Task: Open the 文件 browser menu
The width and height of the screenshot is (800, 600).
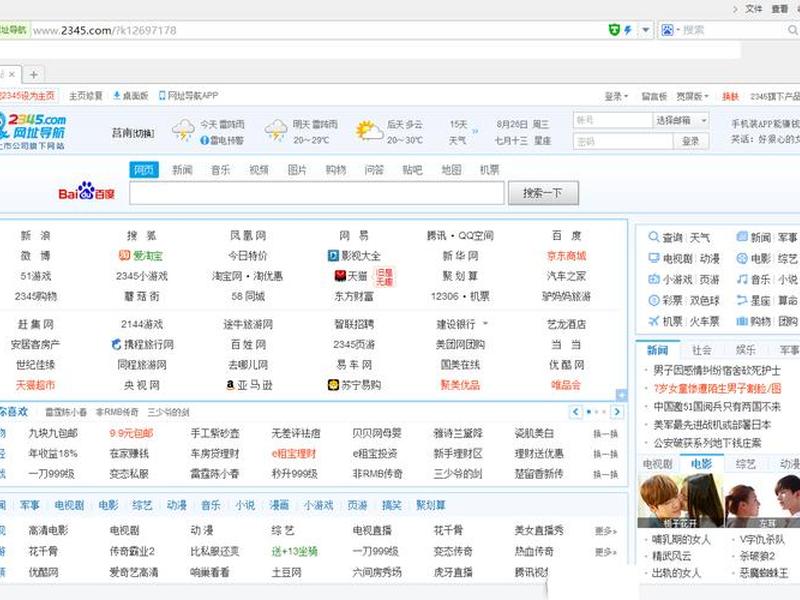Action: 753,9
